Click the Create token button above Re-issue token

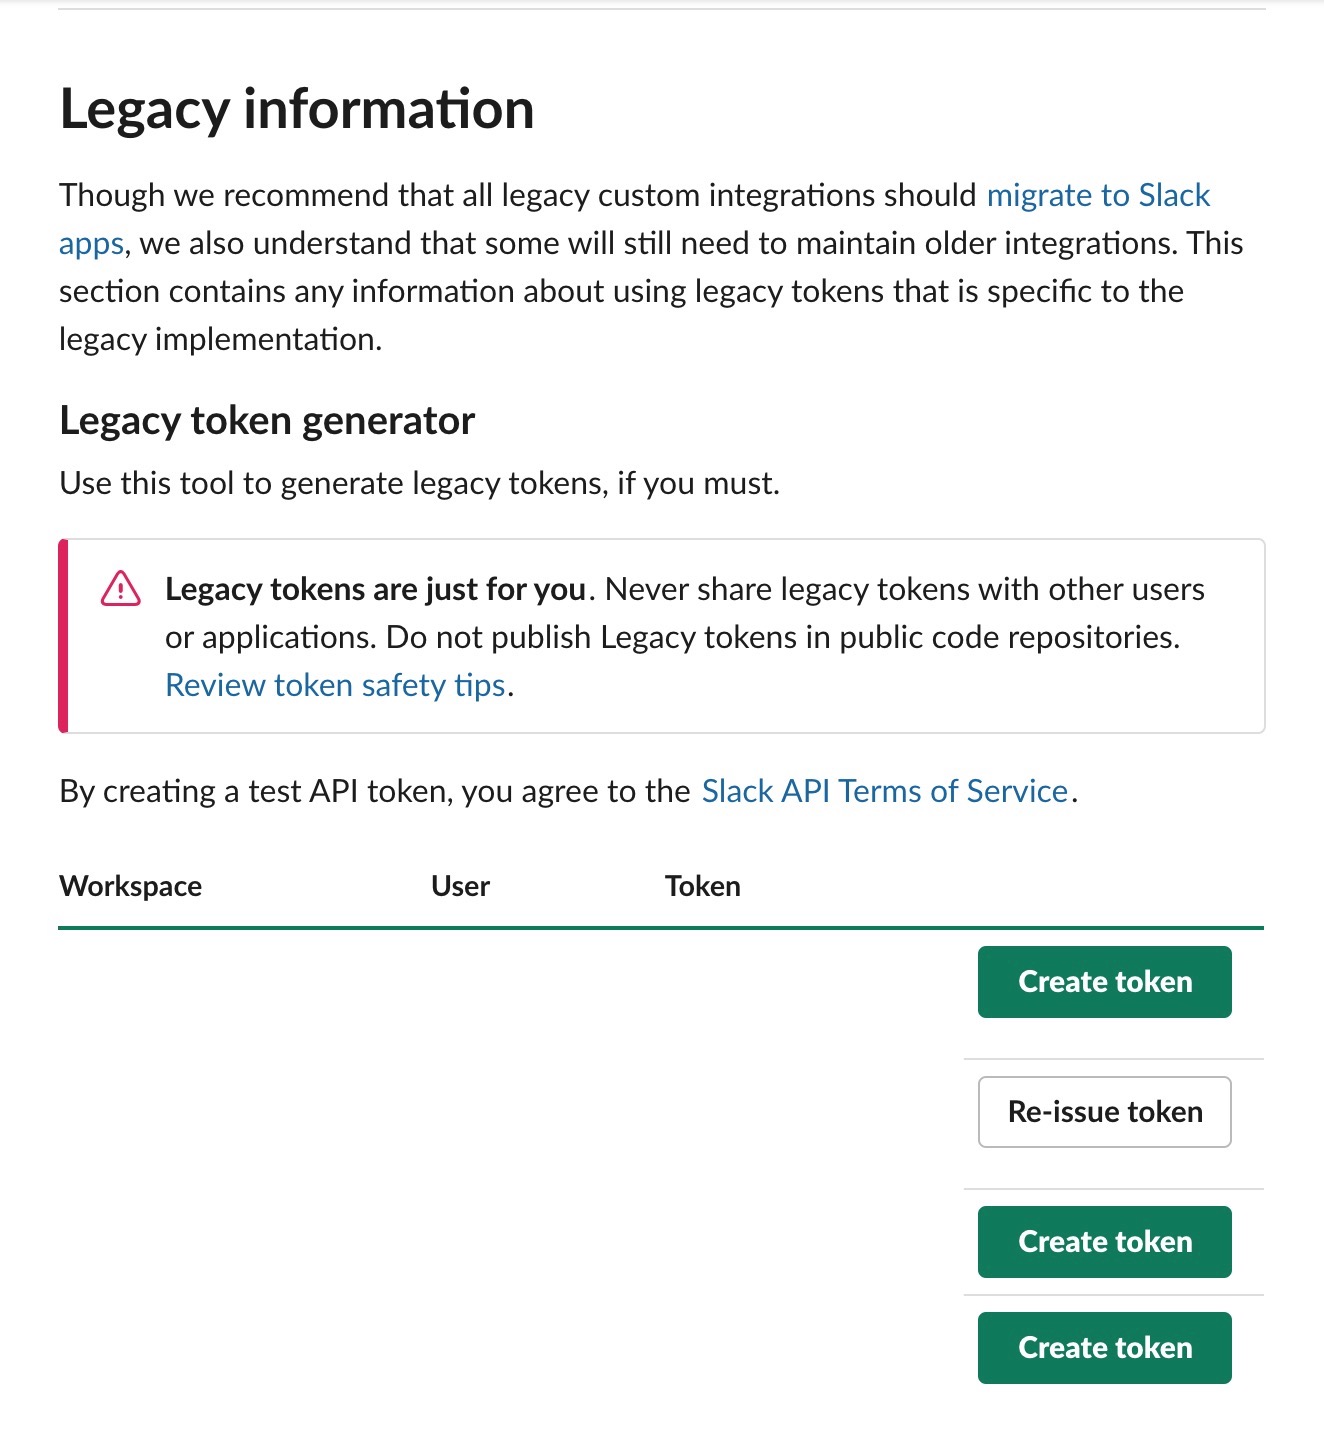pos(1104,982)
